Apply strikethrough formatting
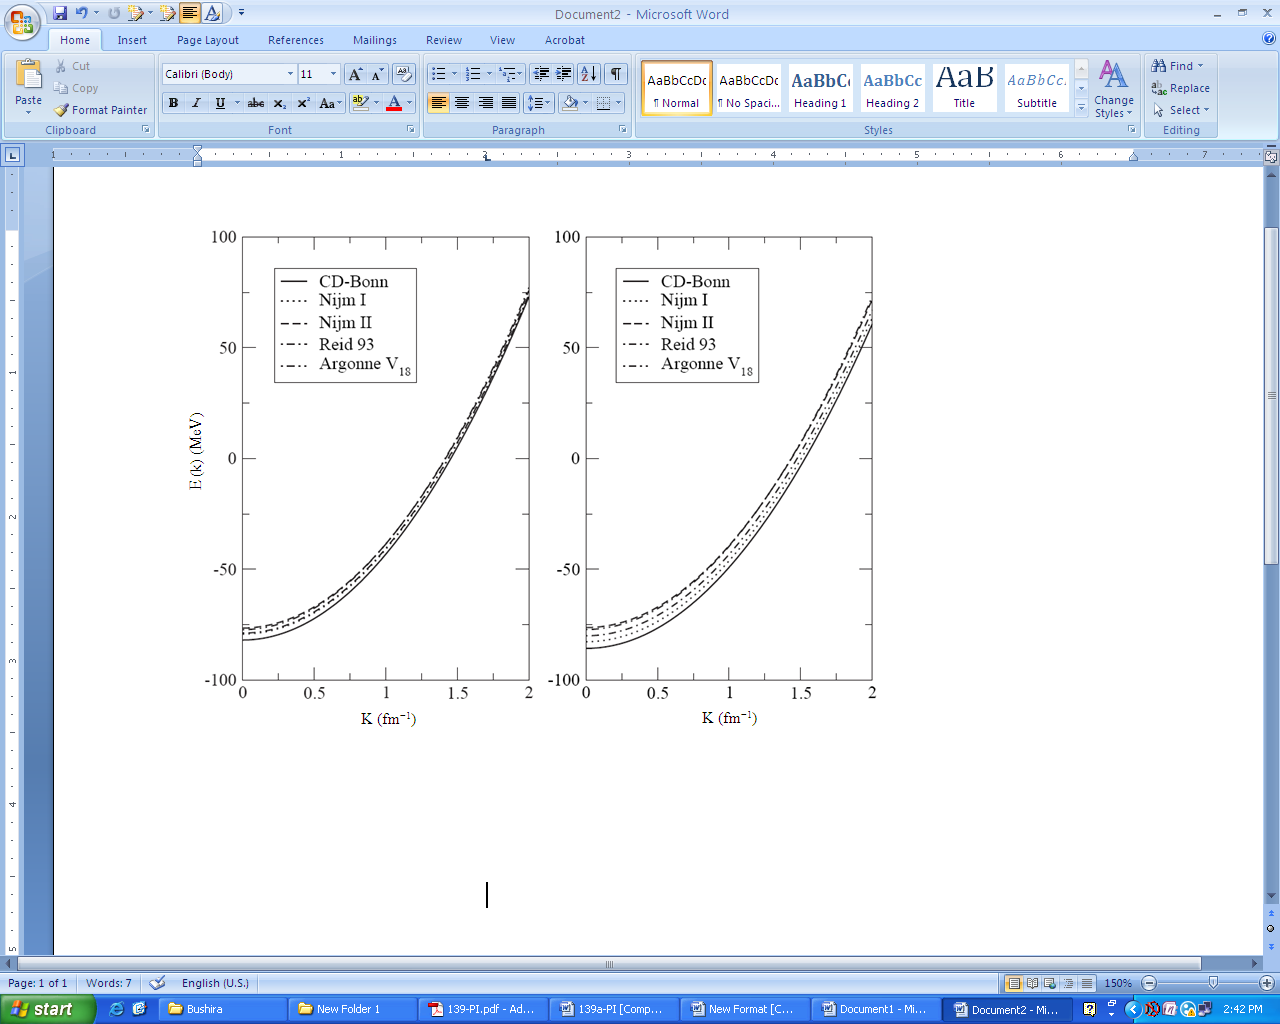The width and height of the screenshot is (1280, 1024). coord(256,103)
